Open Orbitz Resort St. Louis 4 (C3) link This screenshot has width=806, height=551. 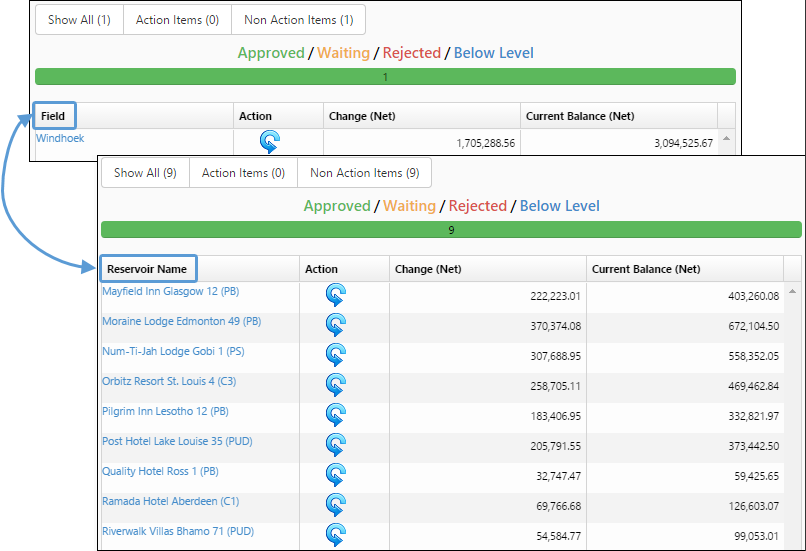pos(169,381)
